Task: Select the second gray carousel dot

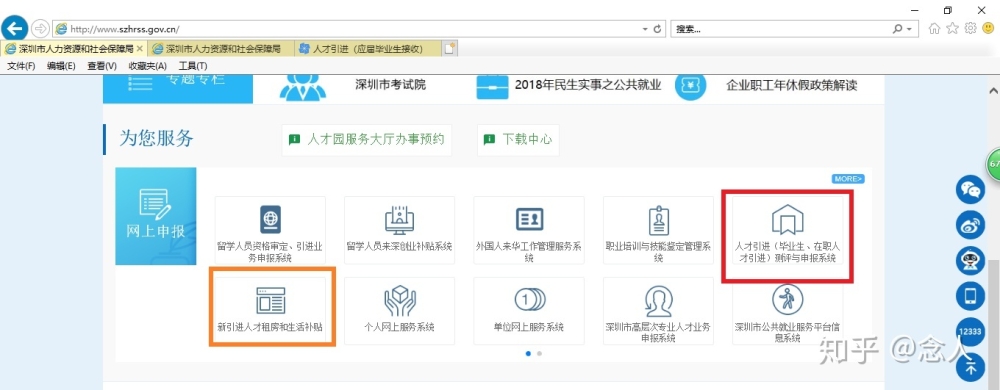Action: click(x=540, y=353)
